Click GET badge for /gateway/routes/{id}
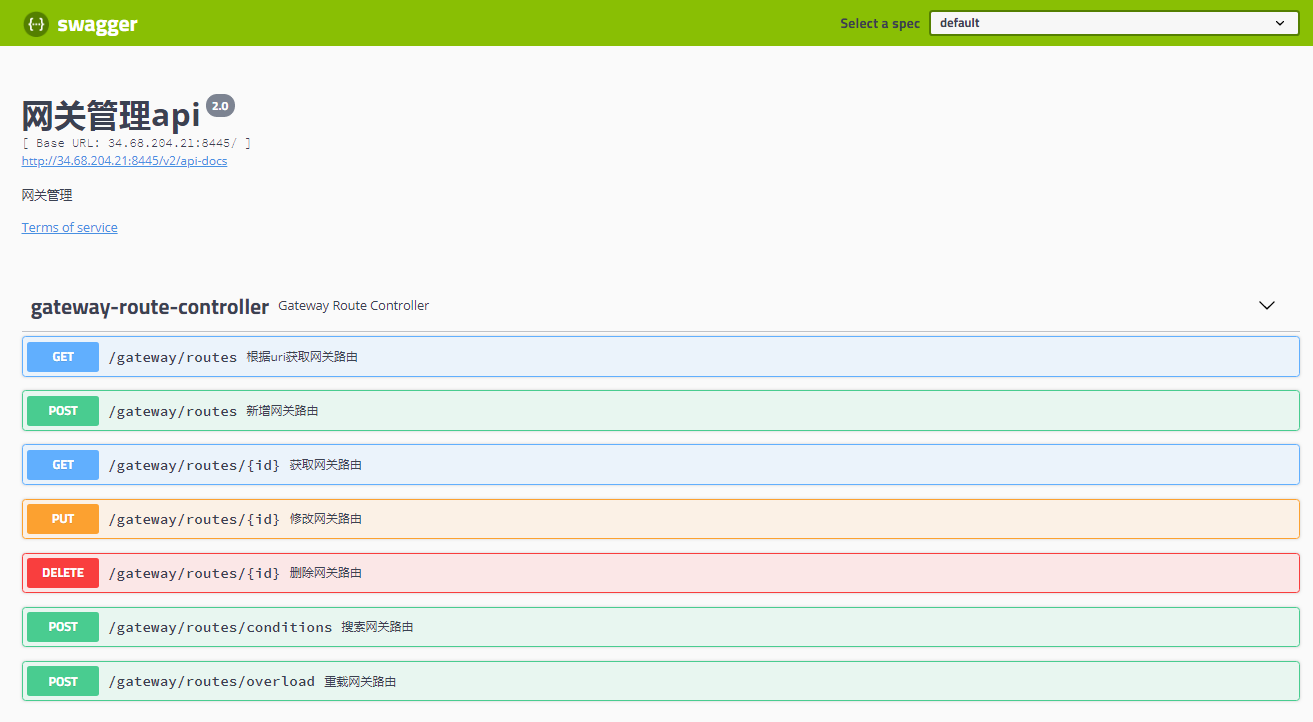The height and width of the screenshot is (722, 1313). coord(63,465)
